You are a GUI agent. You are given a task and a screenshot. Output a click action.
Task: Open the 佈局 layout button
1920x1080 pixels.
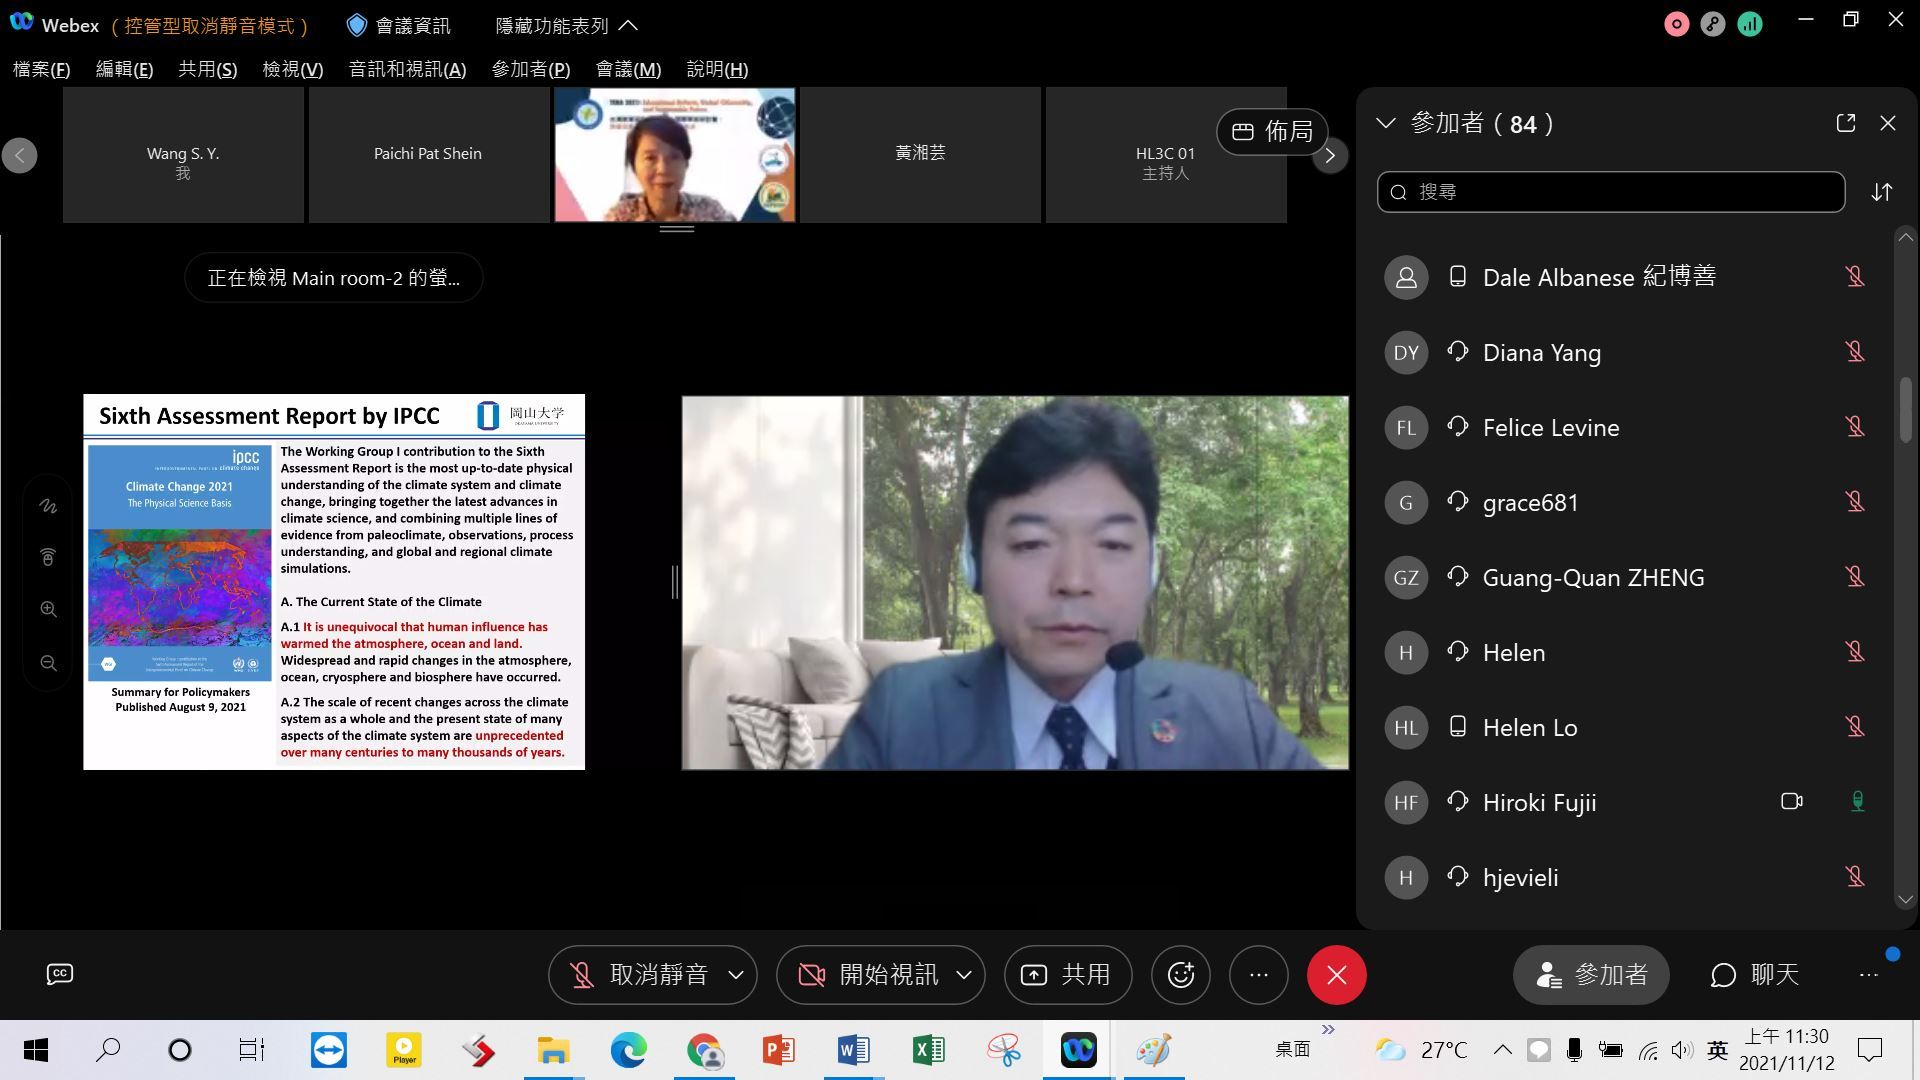pyautogui.click(x=1272, y=131)
